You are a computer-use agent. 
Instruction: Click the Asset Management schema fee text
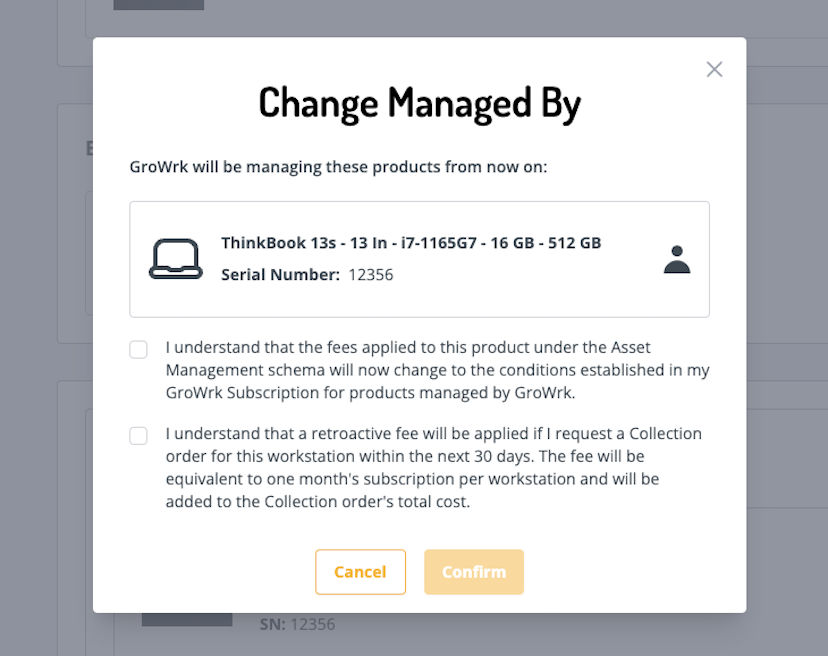tap(437, 370)
